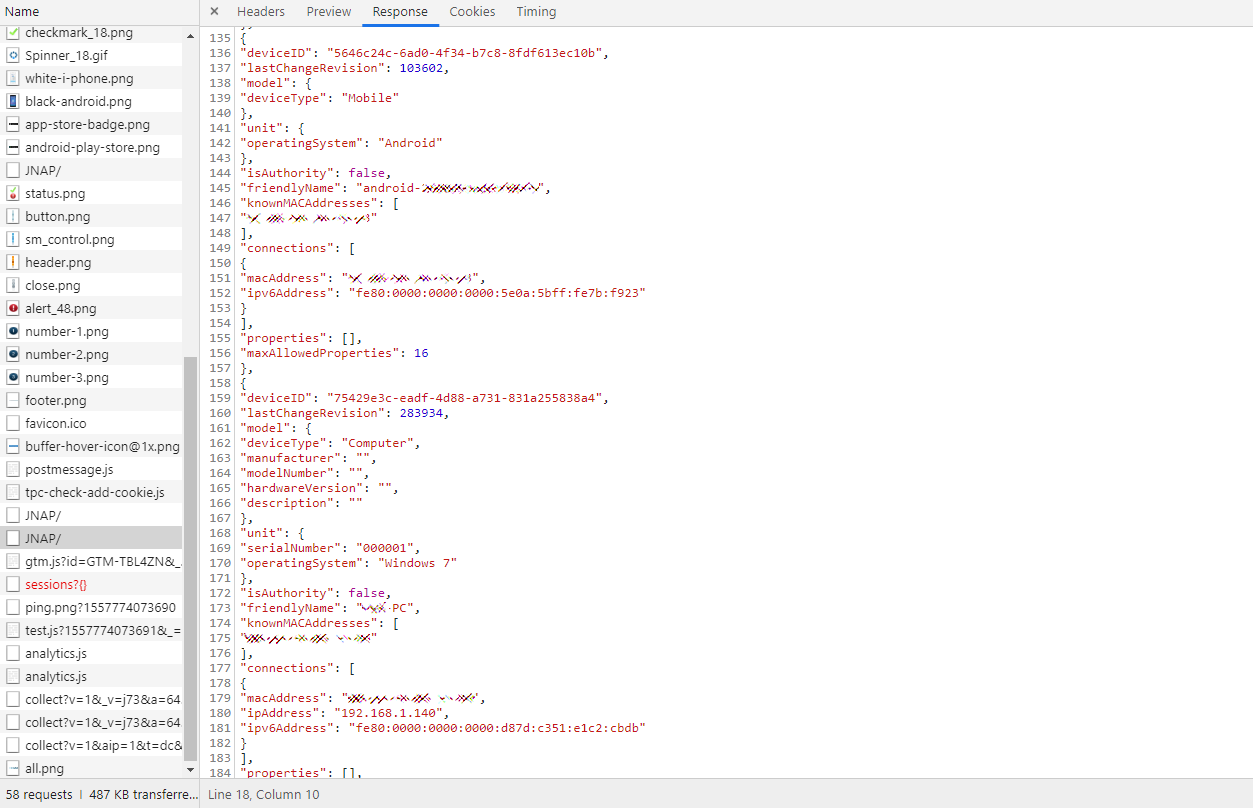Click the checkmark_18.png file icon
Image resolution: width=1253 pixels, height=808 pixels.
13,33
